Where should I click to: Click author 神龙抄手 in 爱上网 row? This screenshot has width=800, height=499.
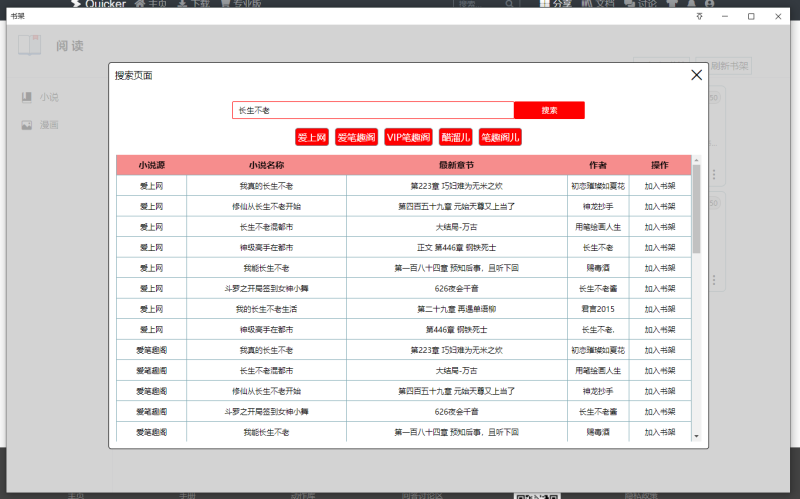598,207
